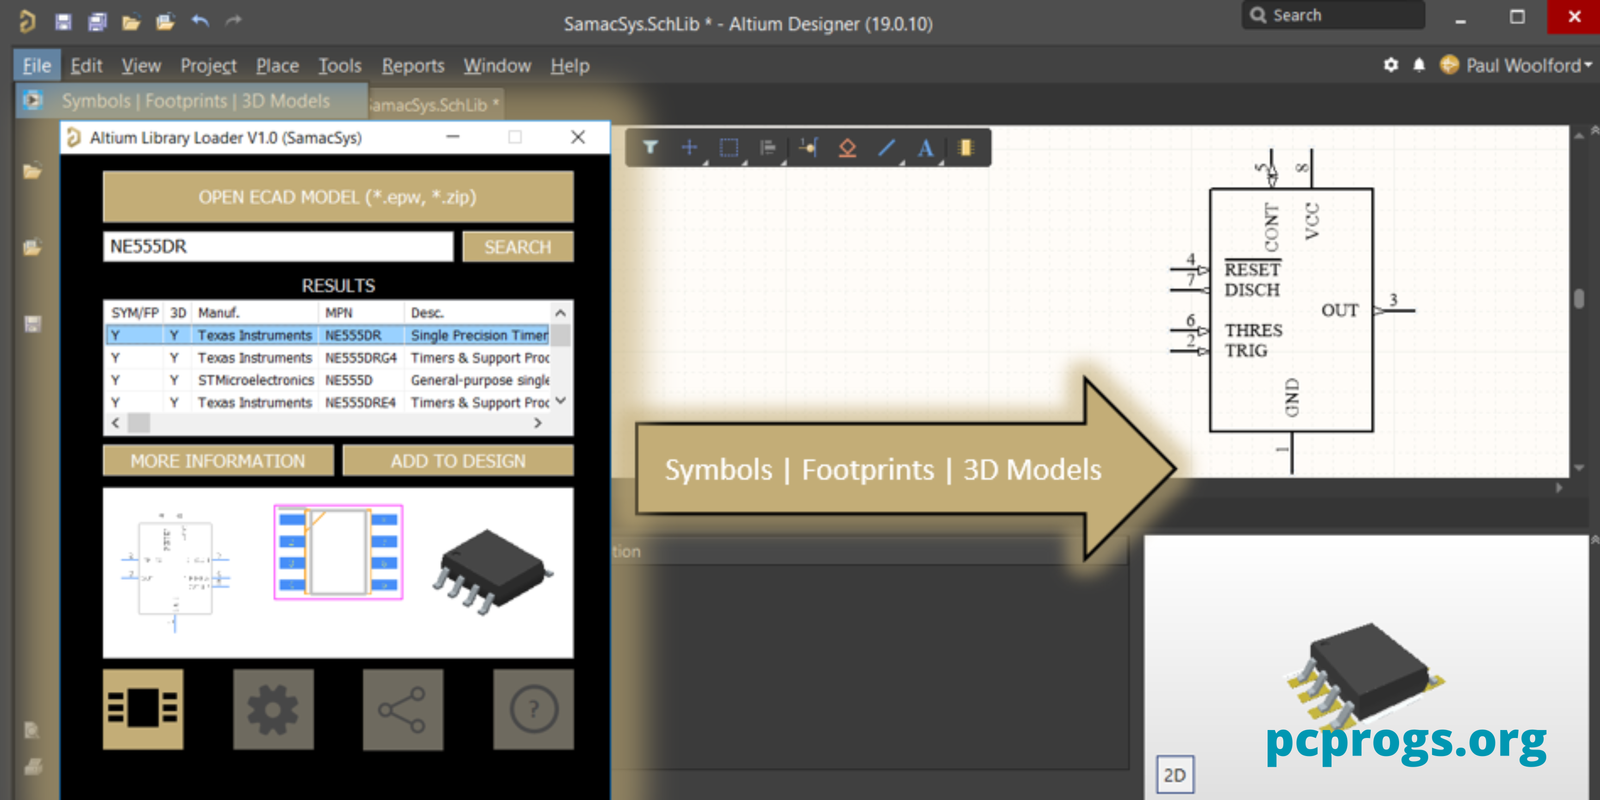Click the add component part tool

pos(966,148)
